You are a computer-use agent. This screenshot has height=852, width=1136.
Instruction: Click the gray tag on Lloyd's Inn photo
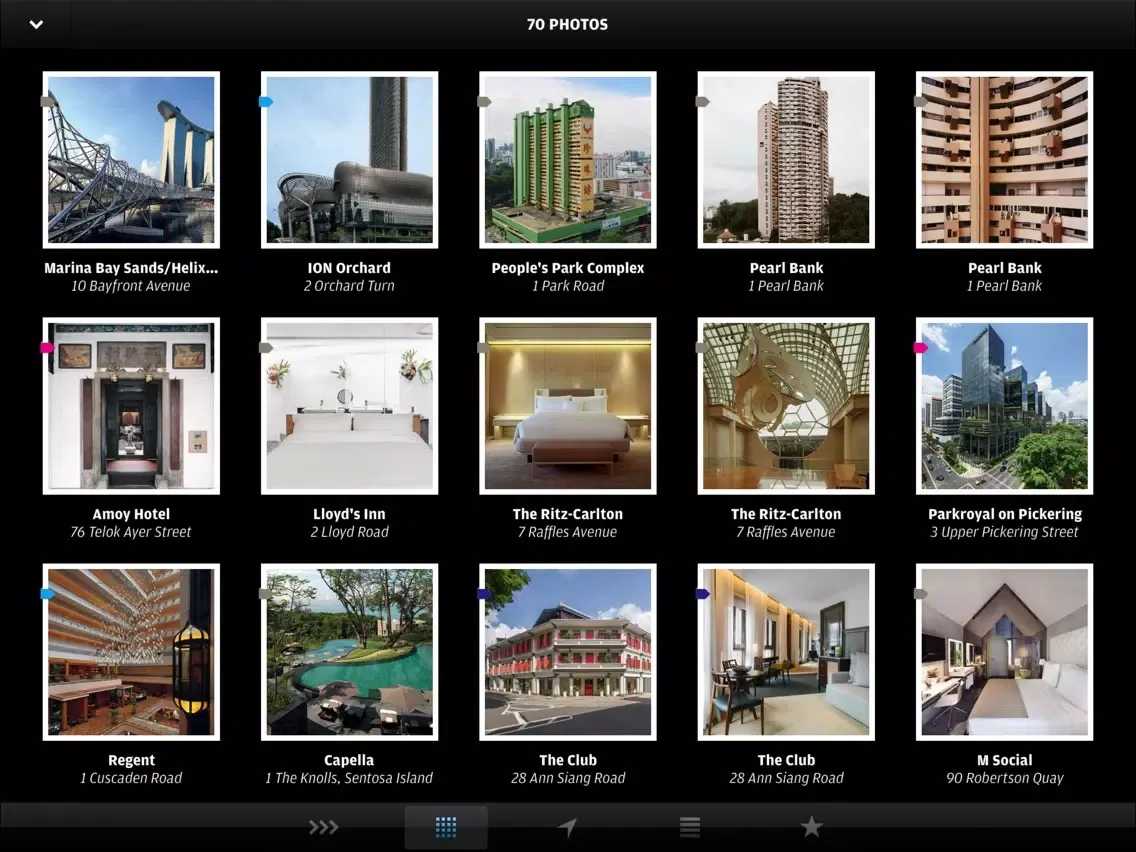coord(266,348)
